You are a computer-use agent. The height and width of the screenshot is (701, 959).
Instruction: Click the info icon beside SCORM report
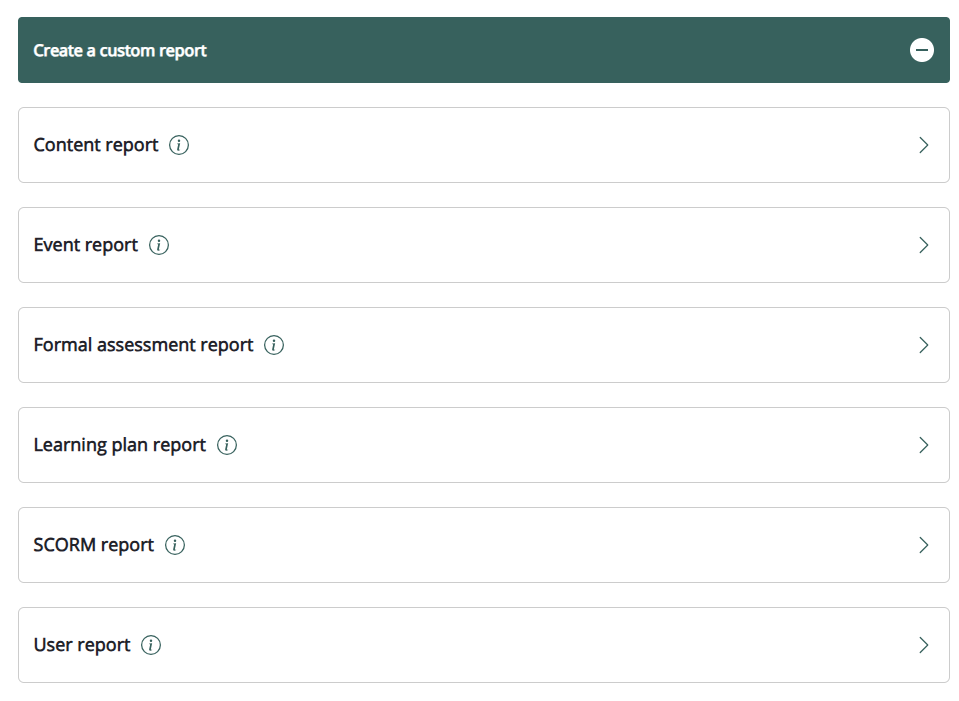pyautogui.click(x=175, y=545)
